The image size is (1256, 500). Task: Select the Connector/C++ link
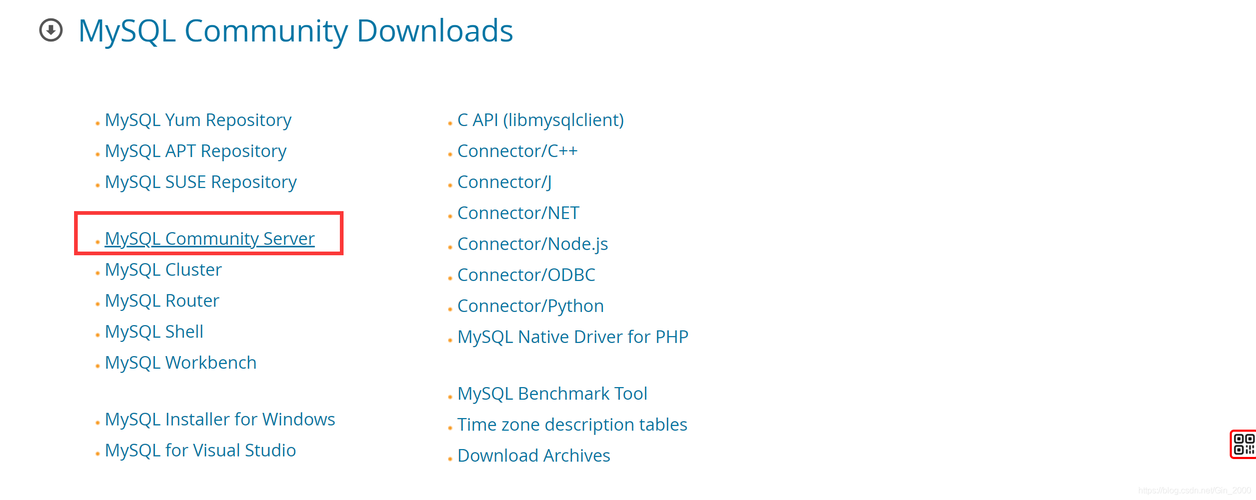click(517, 151)
